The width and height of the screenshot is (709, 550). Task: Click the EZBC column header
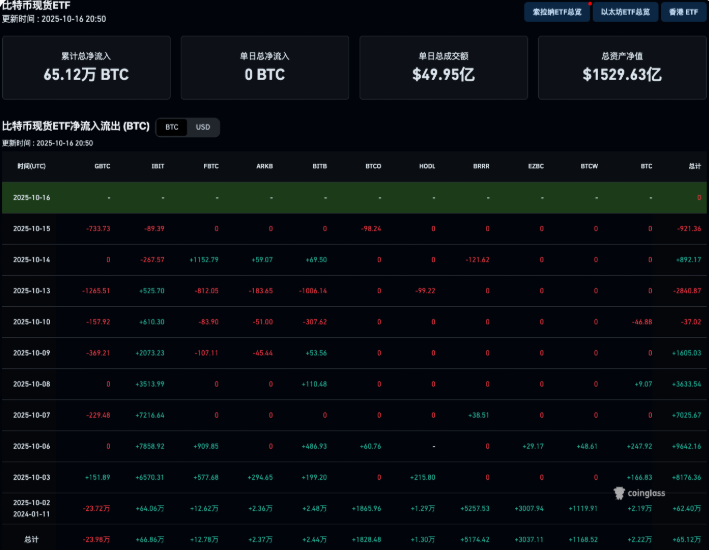pos(536,166)
